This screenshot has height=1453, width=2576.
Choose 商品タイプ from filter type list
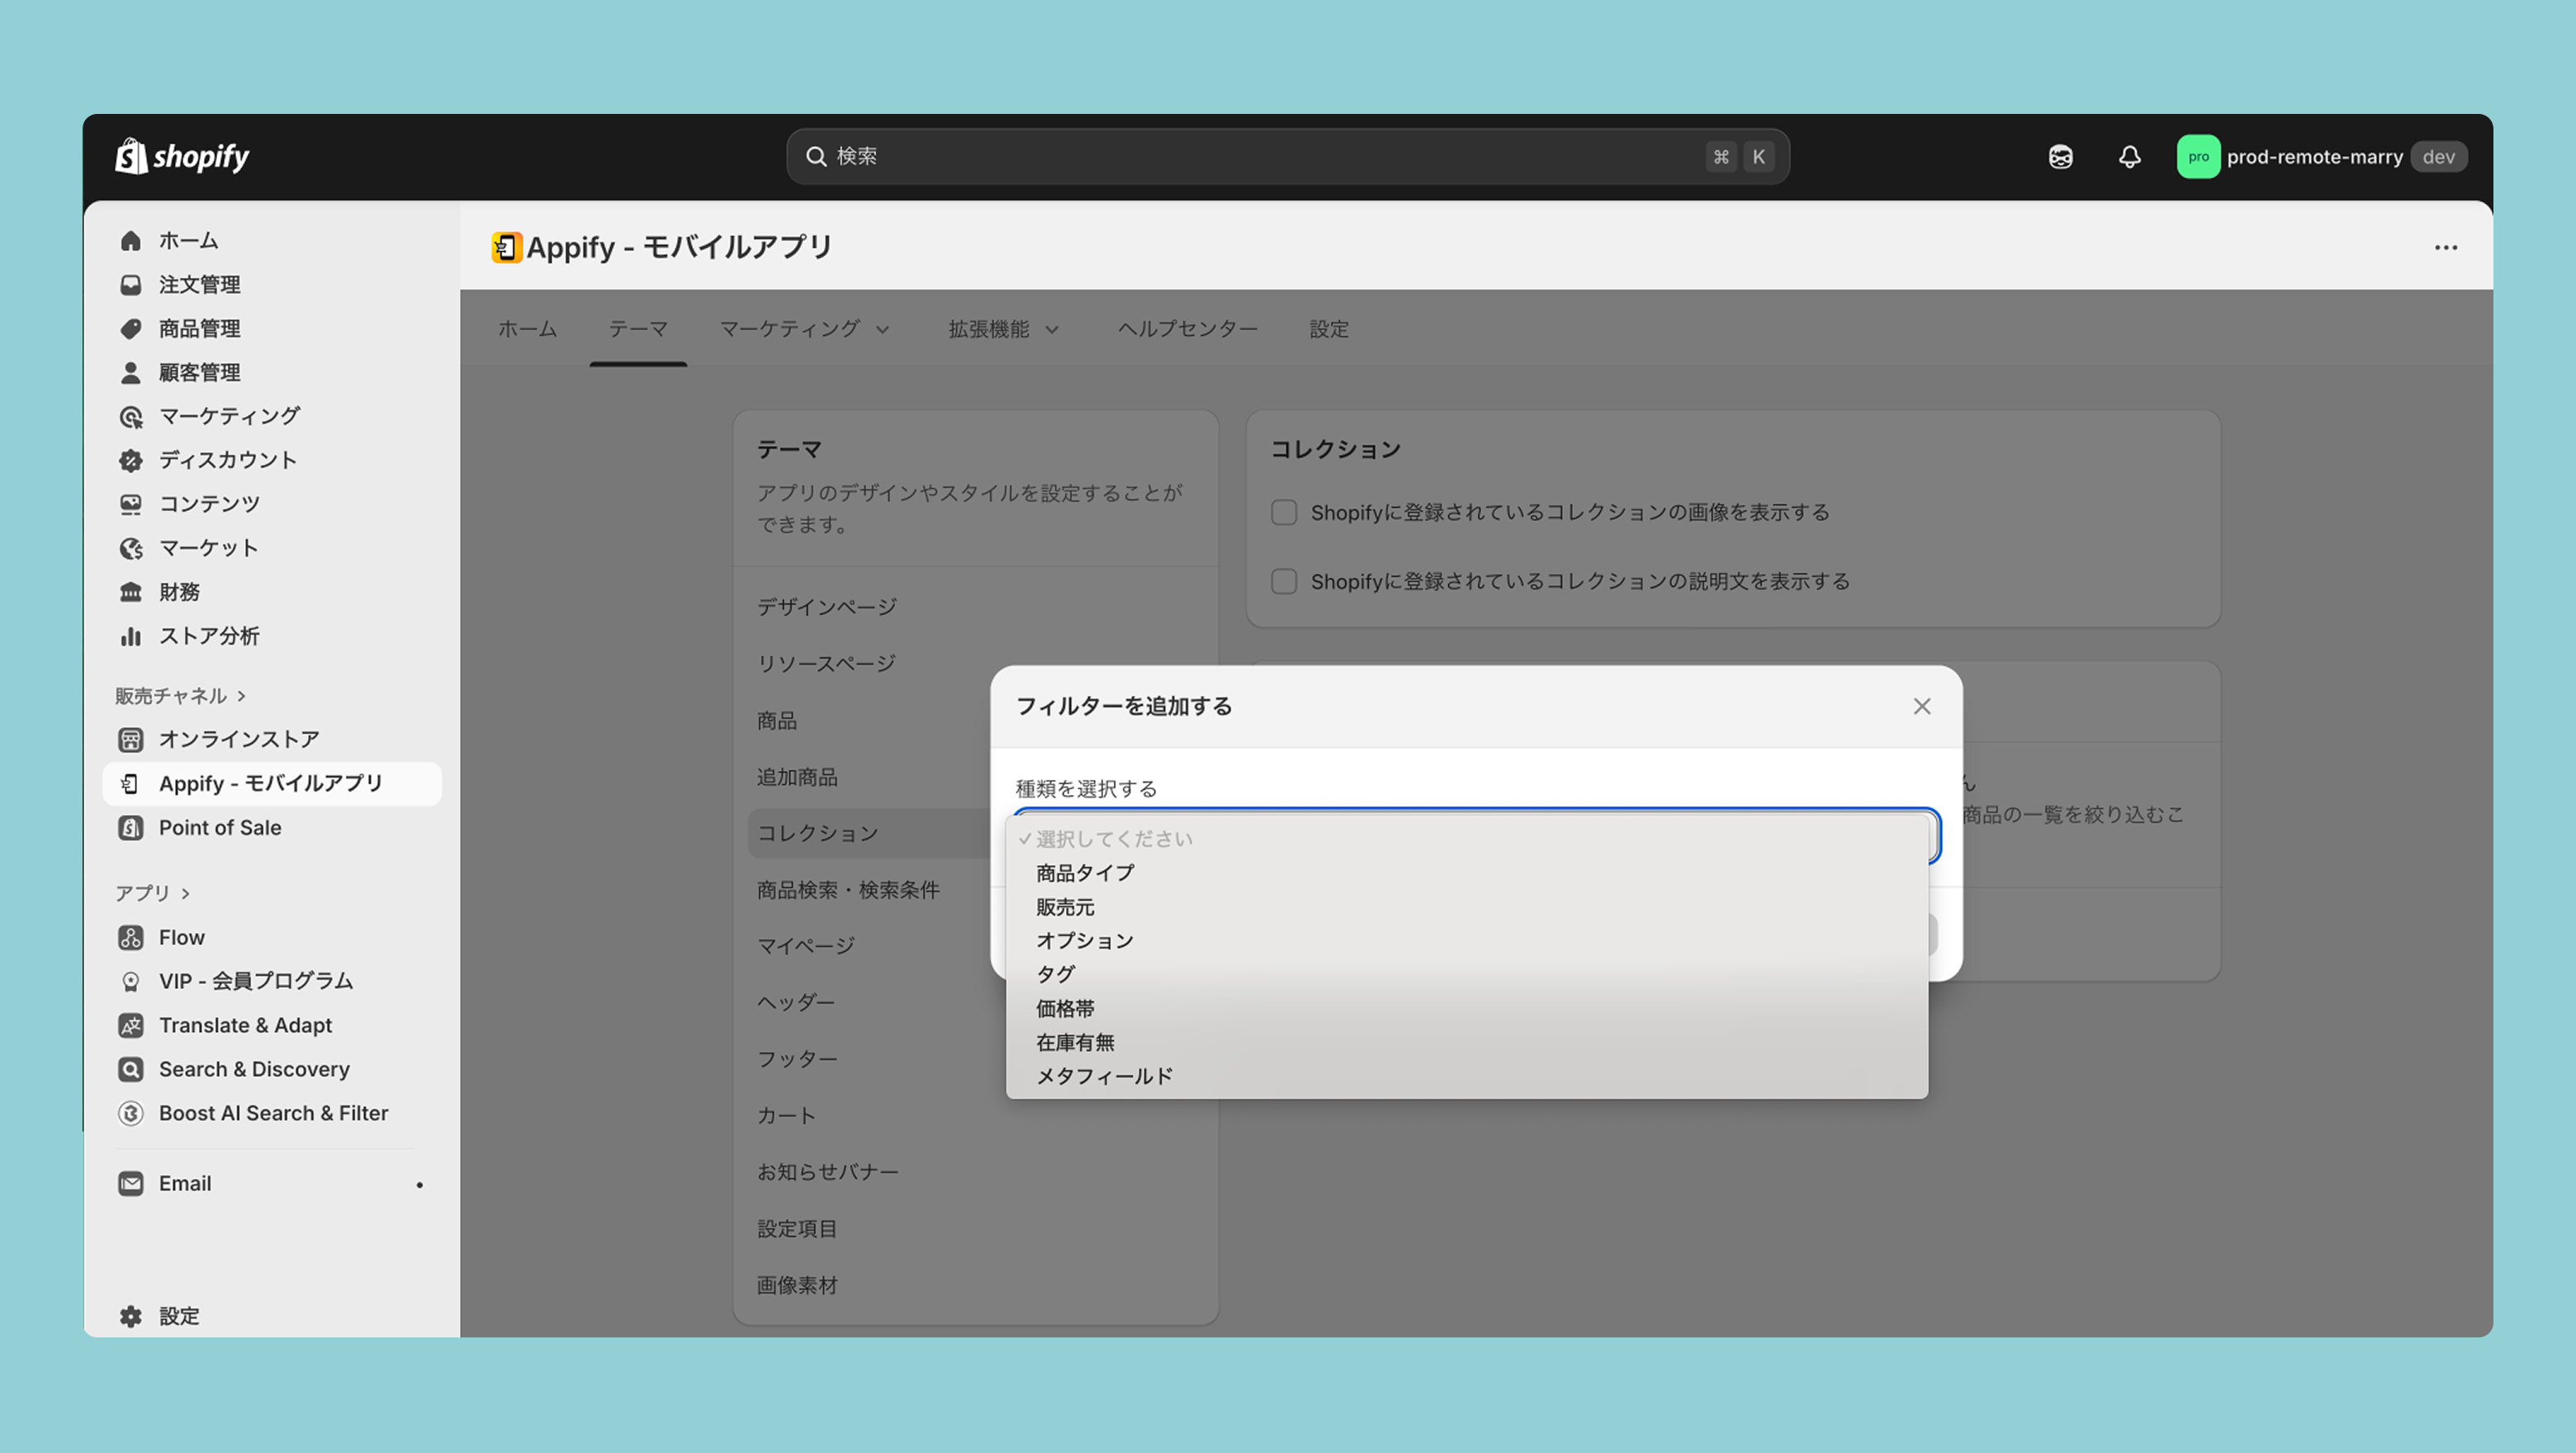(1085, 873)
